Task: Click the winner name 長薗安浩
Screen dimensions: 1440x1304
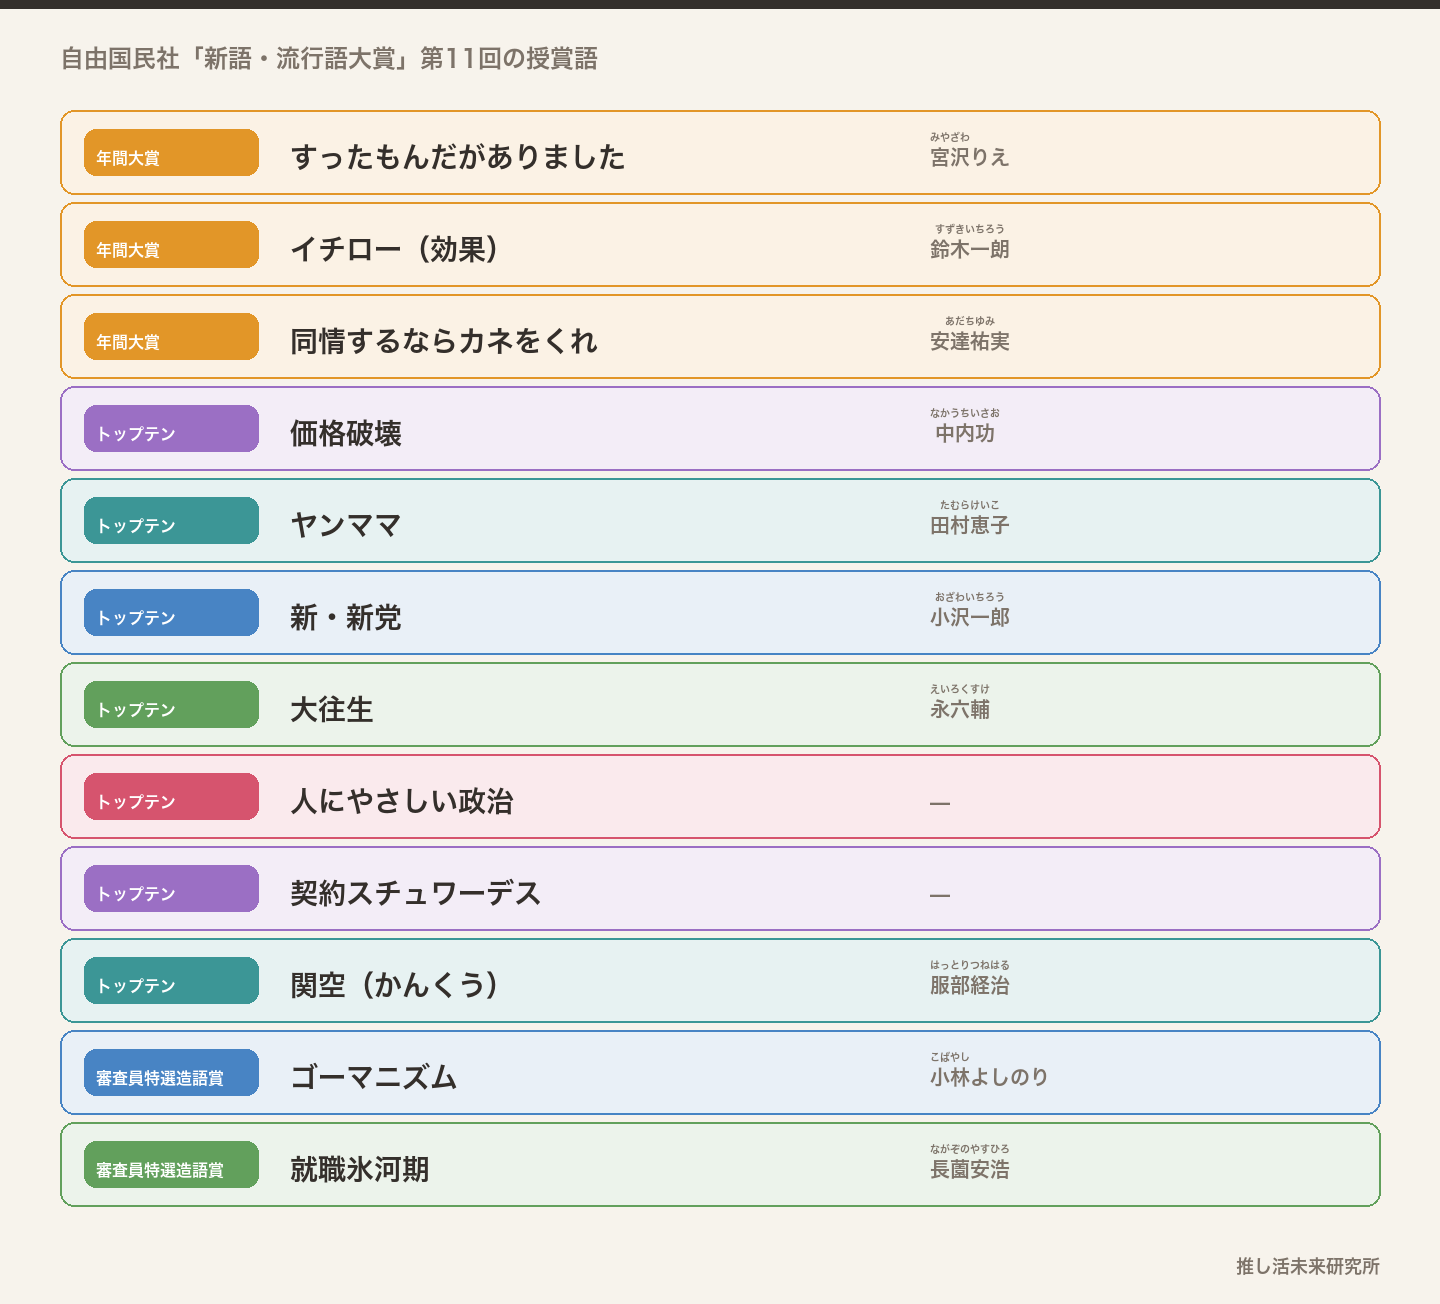Action: pos(970,1169)
